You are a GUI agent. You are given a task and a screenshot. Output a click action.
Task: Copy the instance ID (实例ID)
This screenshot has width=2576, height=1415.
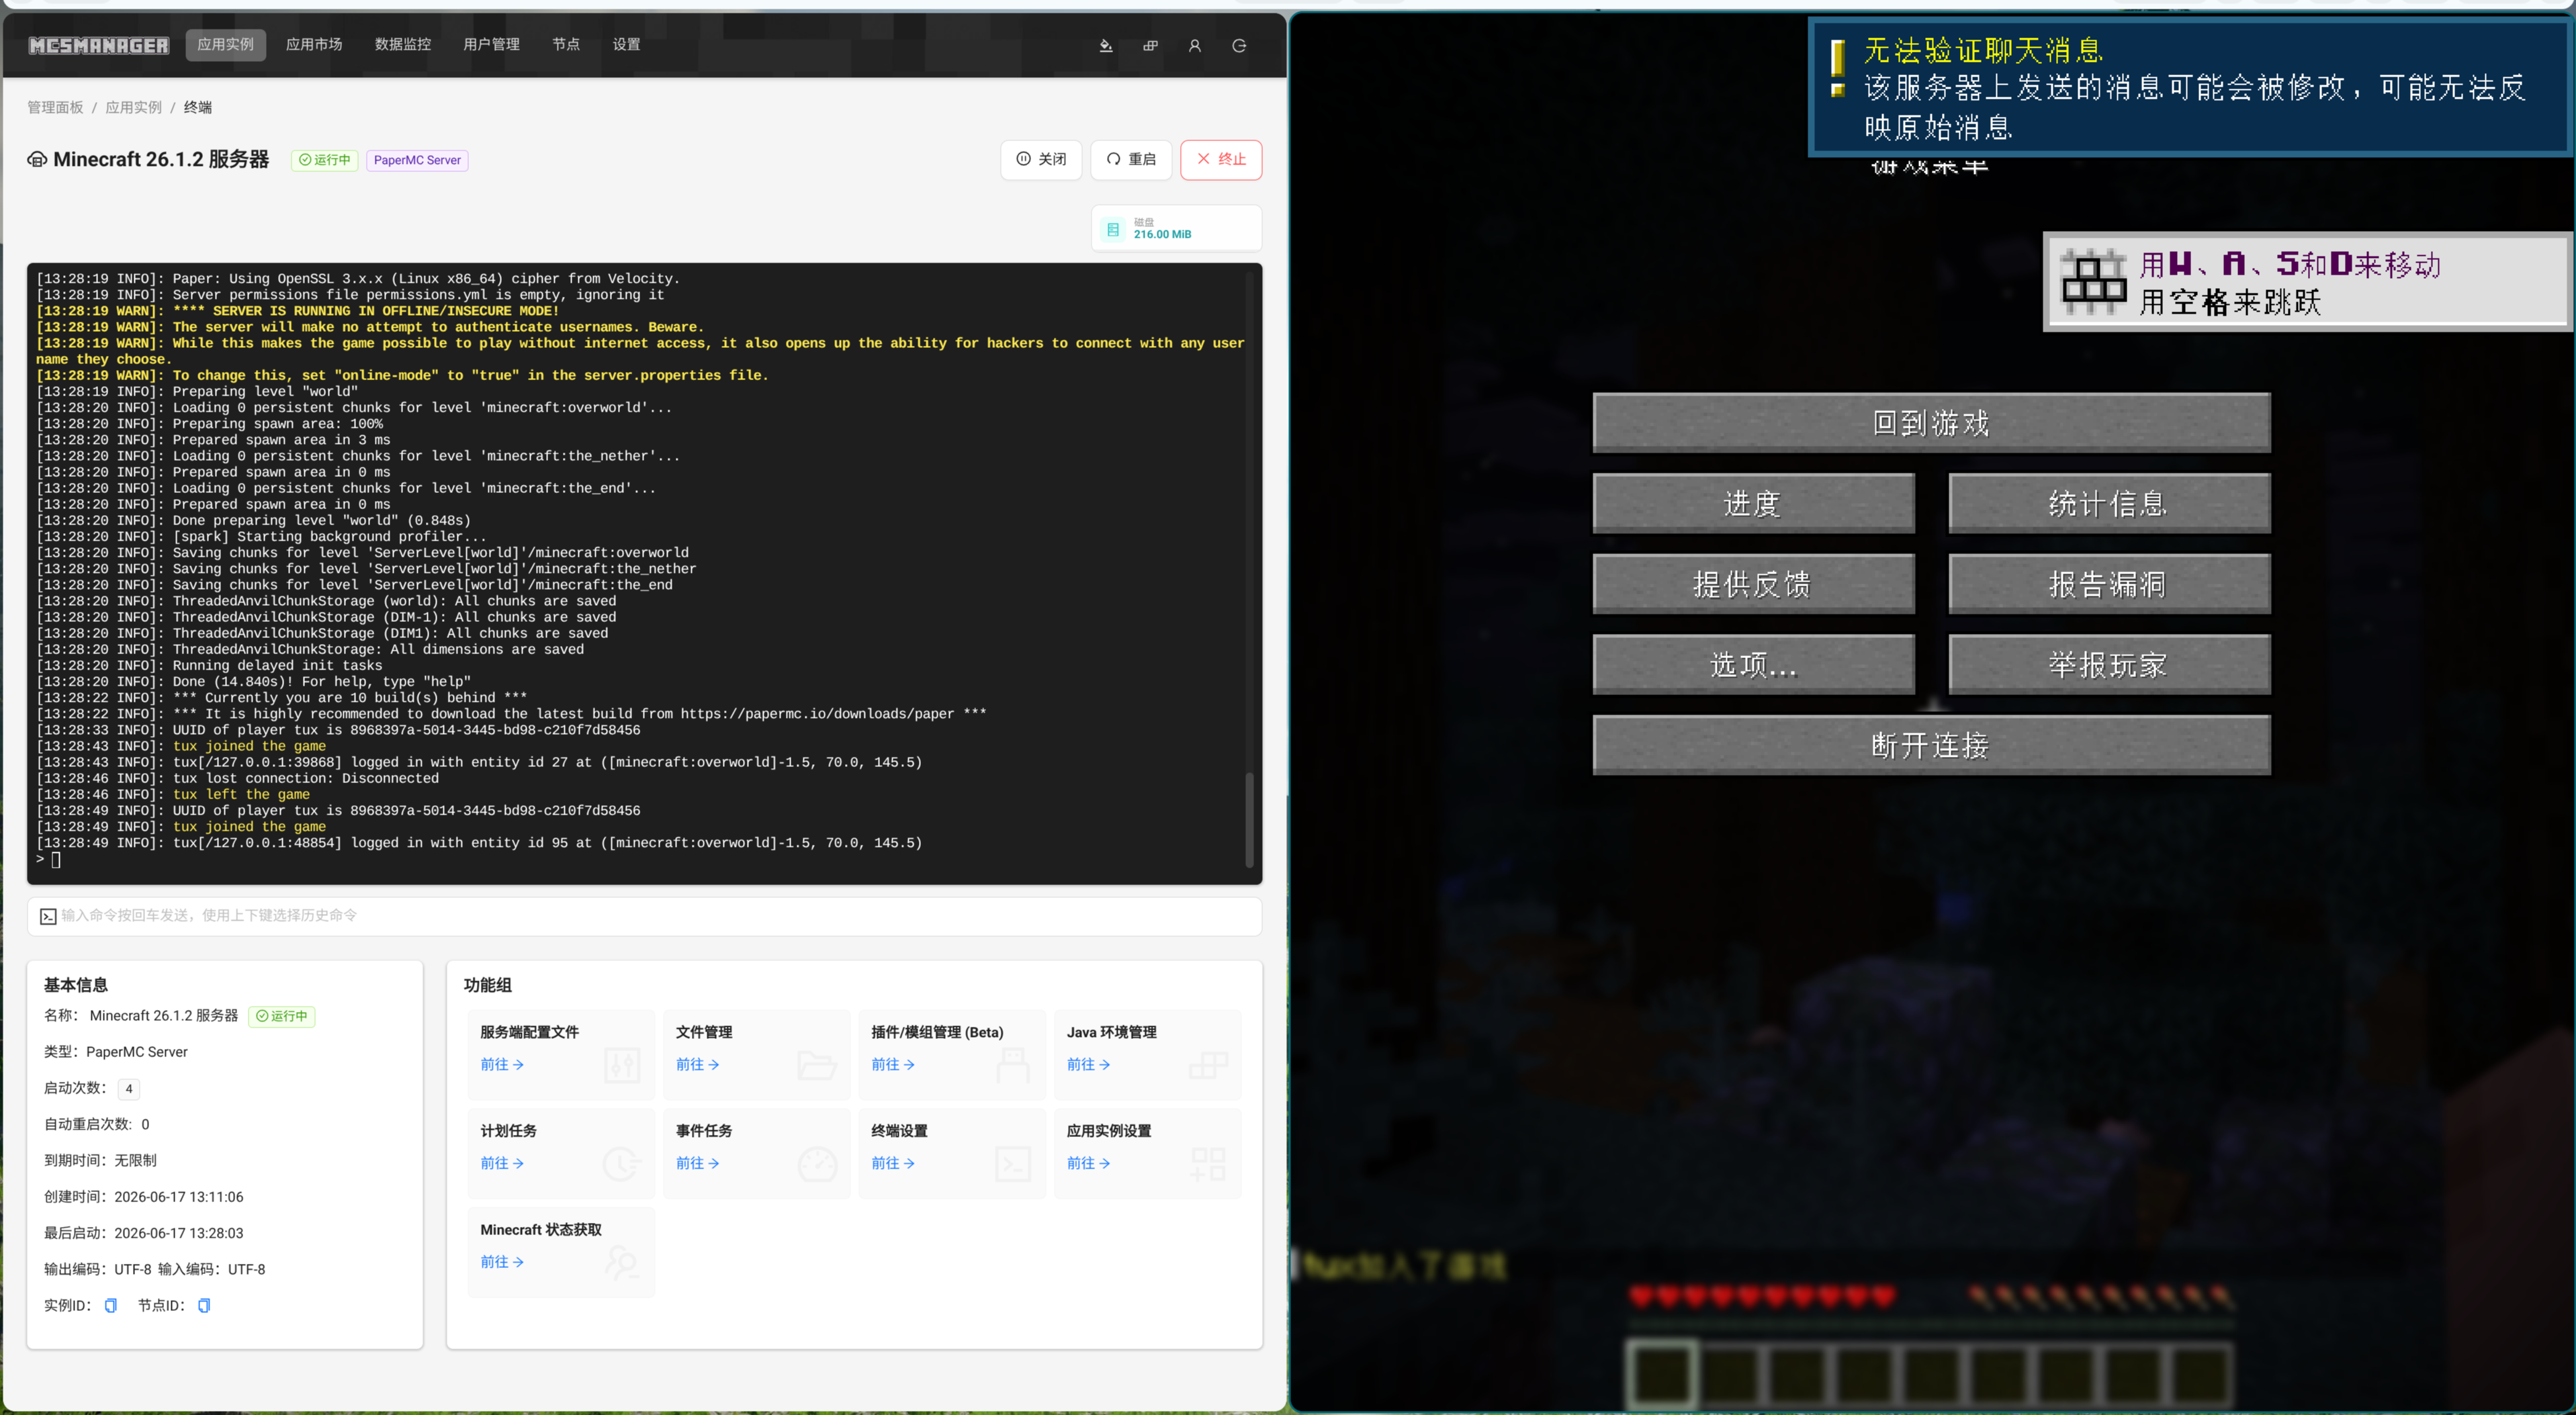click(x=111, y=1305)
